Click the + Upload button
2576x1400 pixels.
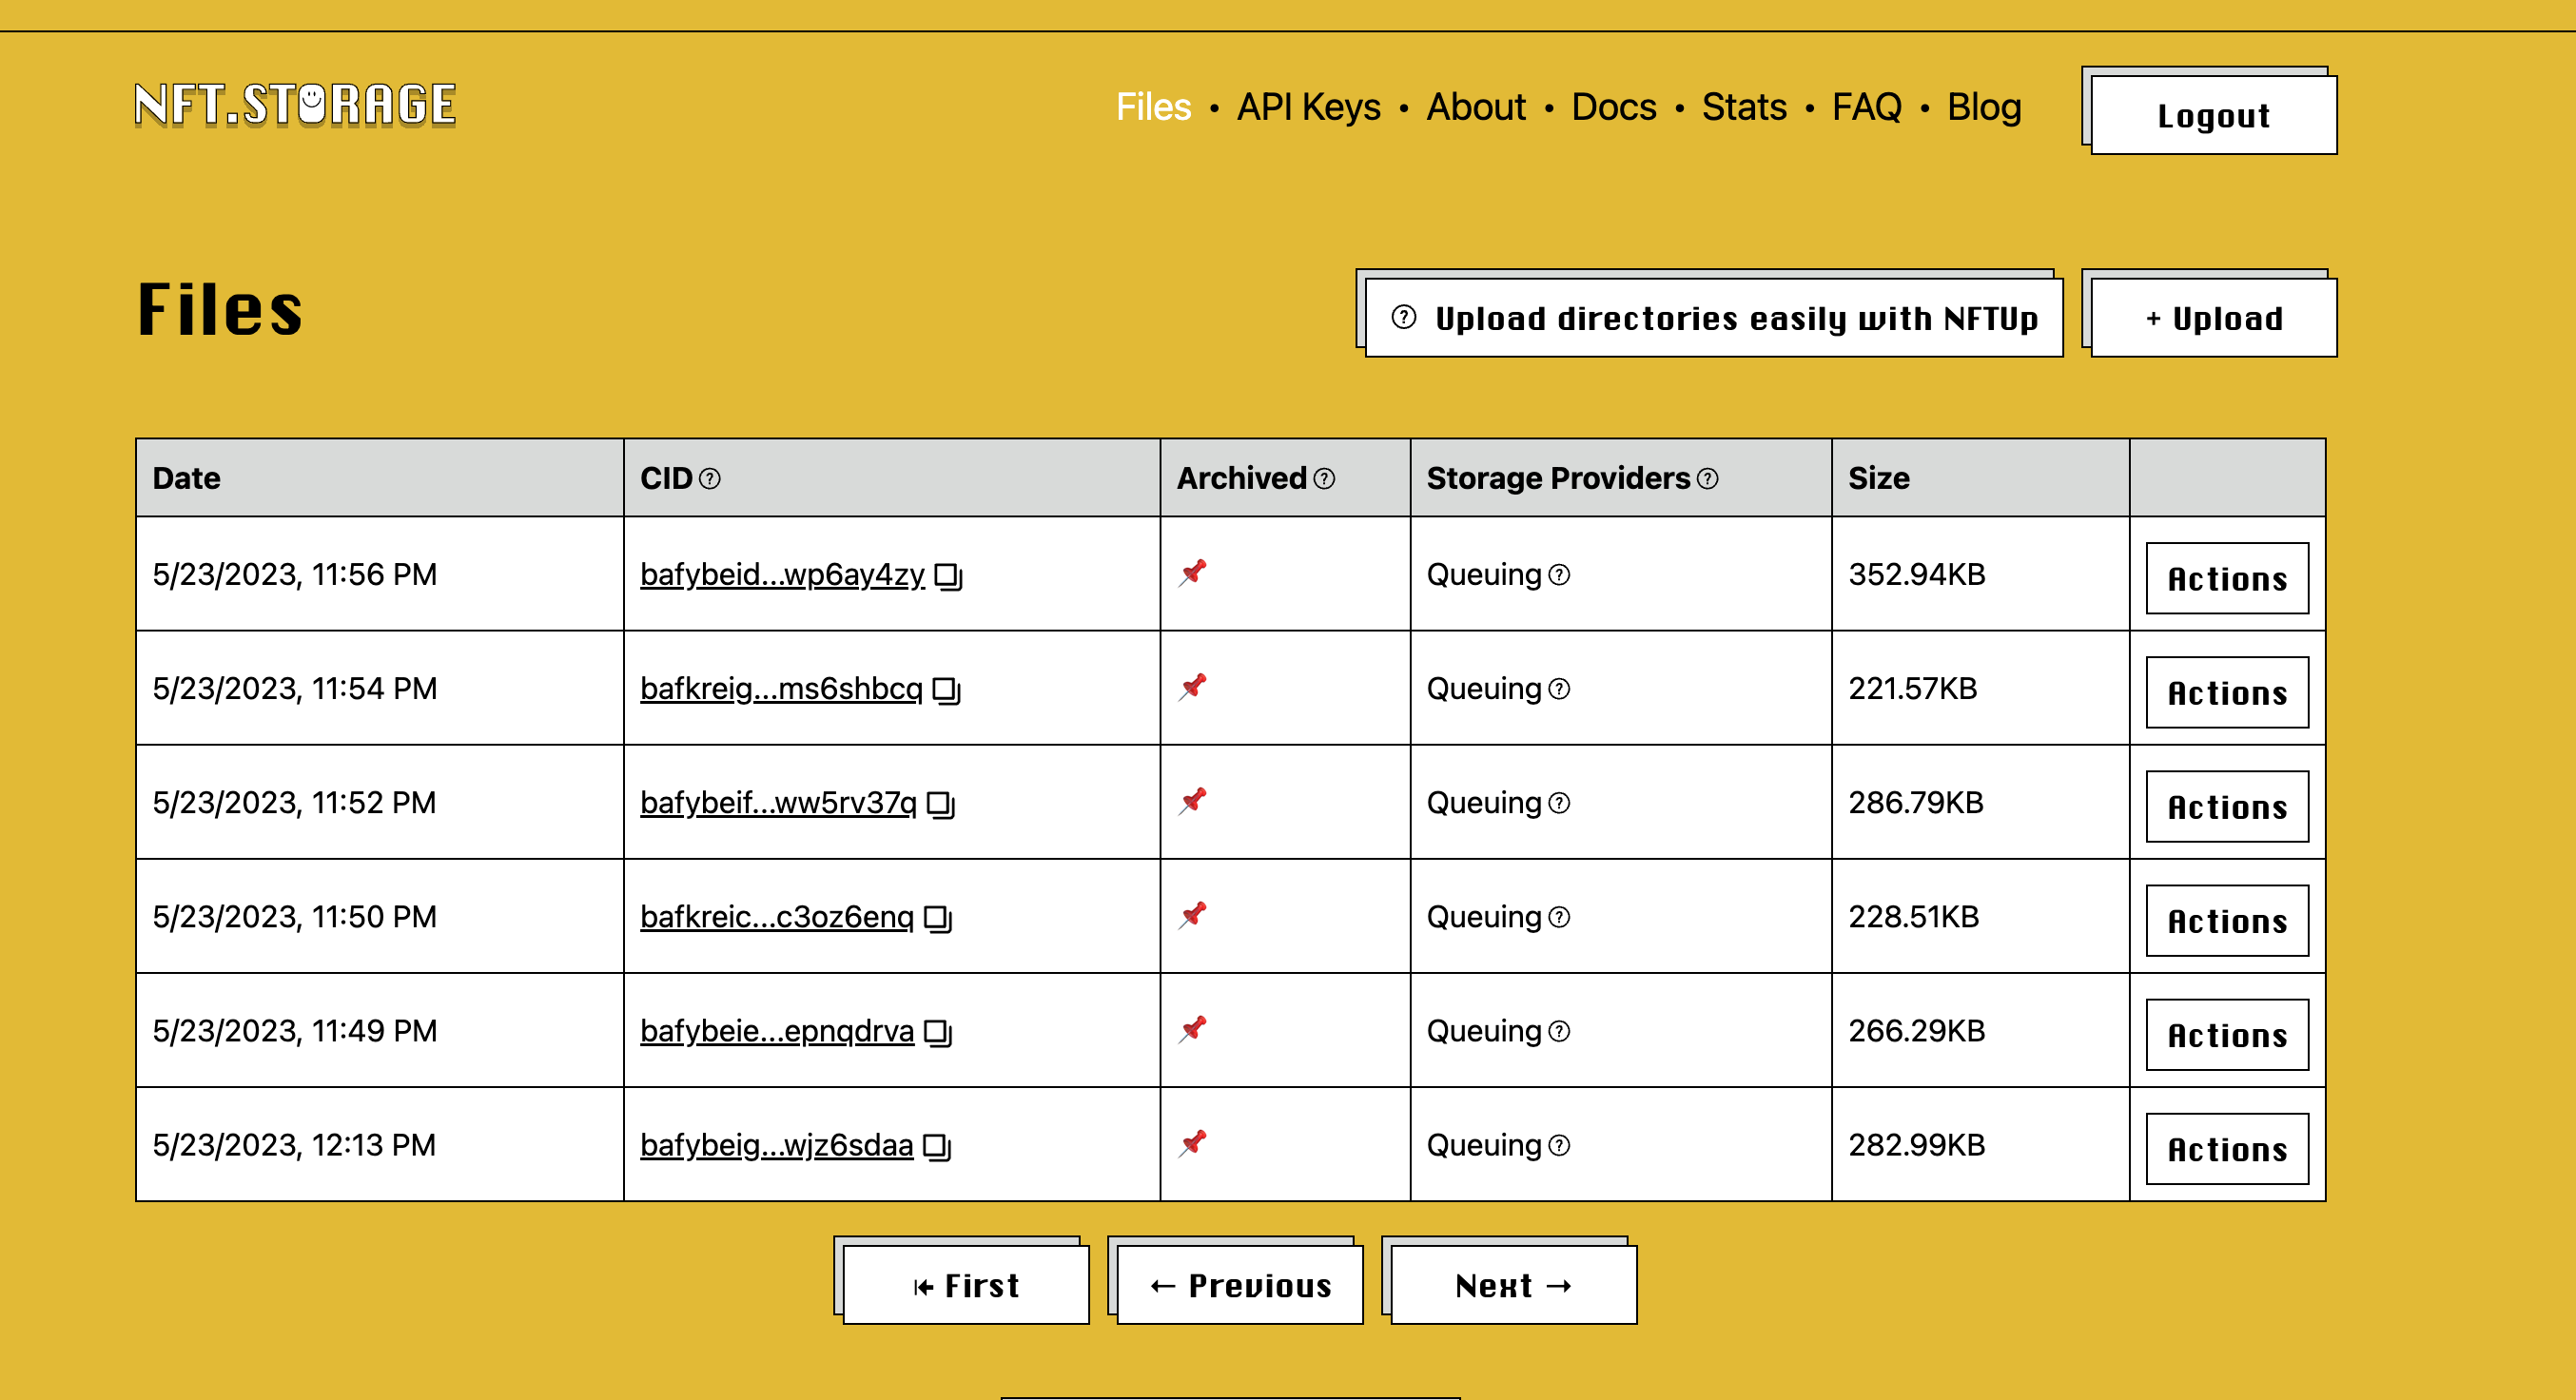click(x=2214, y=318)
